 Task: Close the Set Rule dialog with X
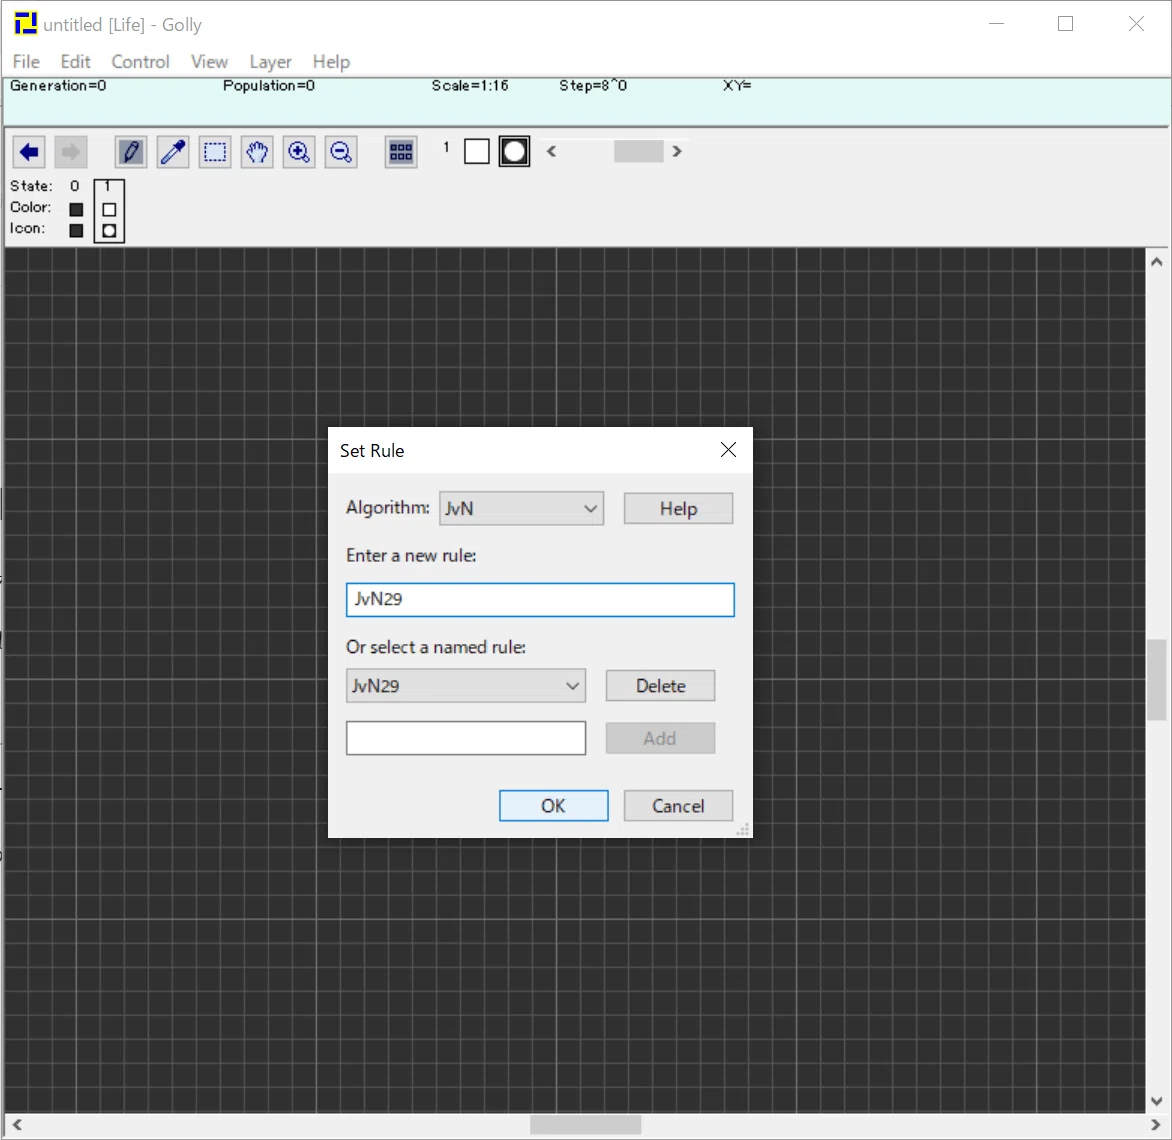coord(728,449)
